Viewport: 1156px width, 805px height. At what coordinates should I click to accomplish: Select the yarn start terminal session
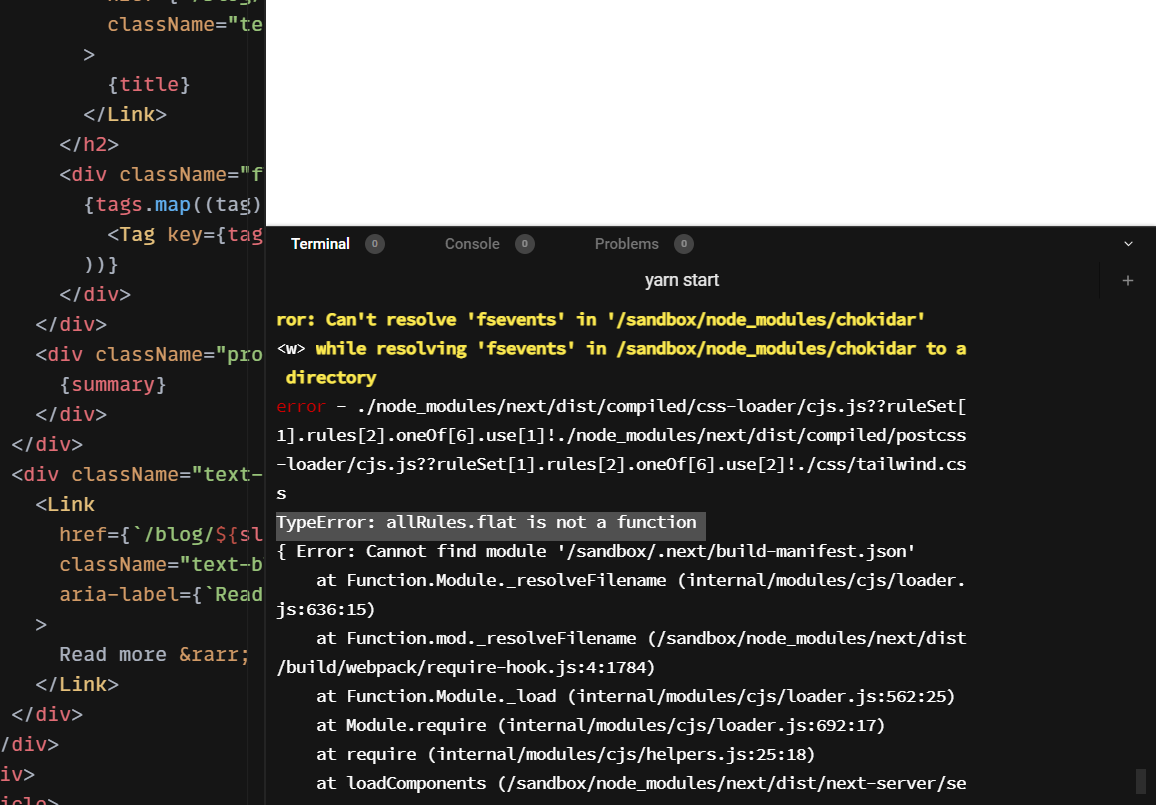(682, 280)
